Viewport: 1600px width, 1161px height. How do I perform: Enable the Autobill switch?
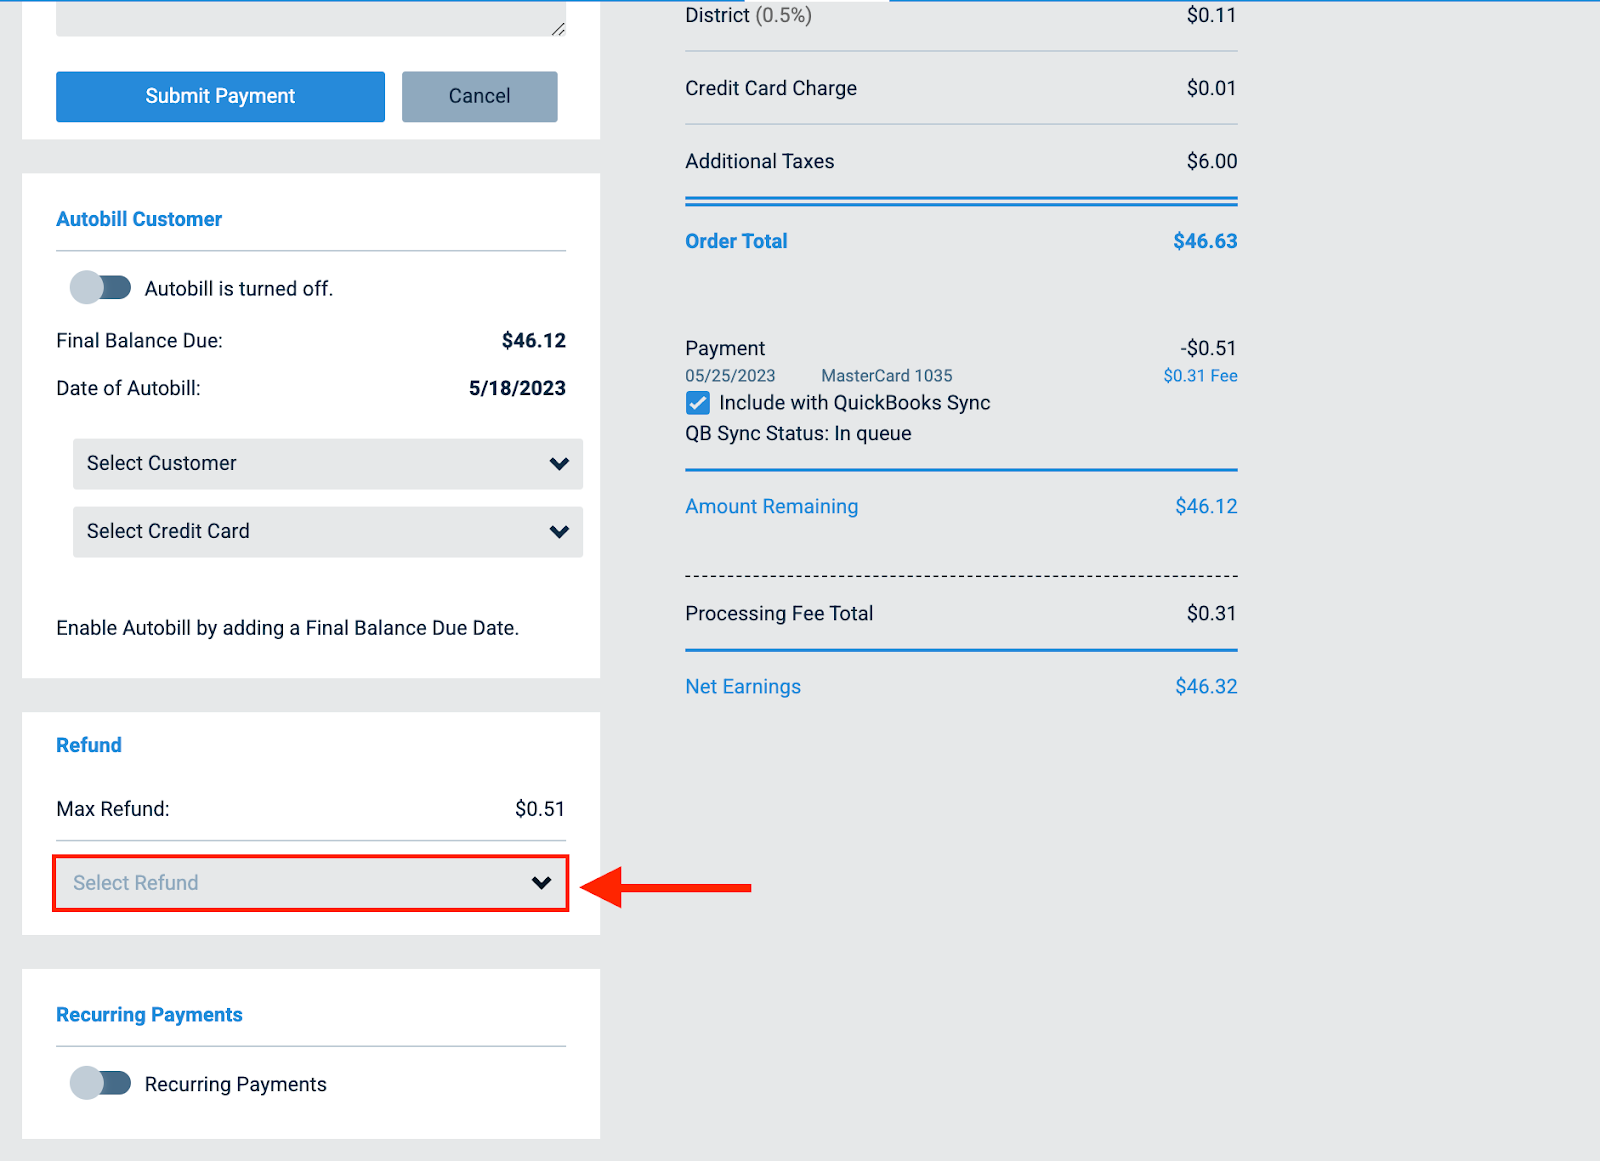[100, 288]
